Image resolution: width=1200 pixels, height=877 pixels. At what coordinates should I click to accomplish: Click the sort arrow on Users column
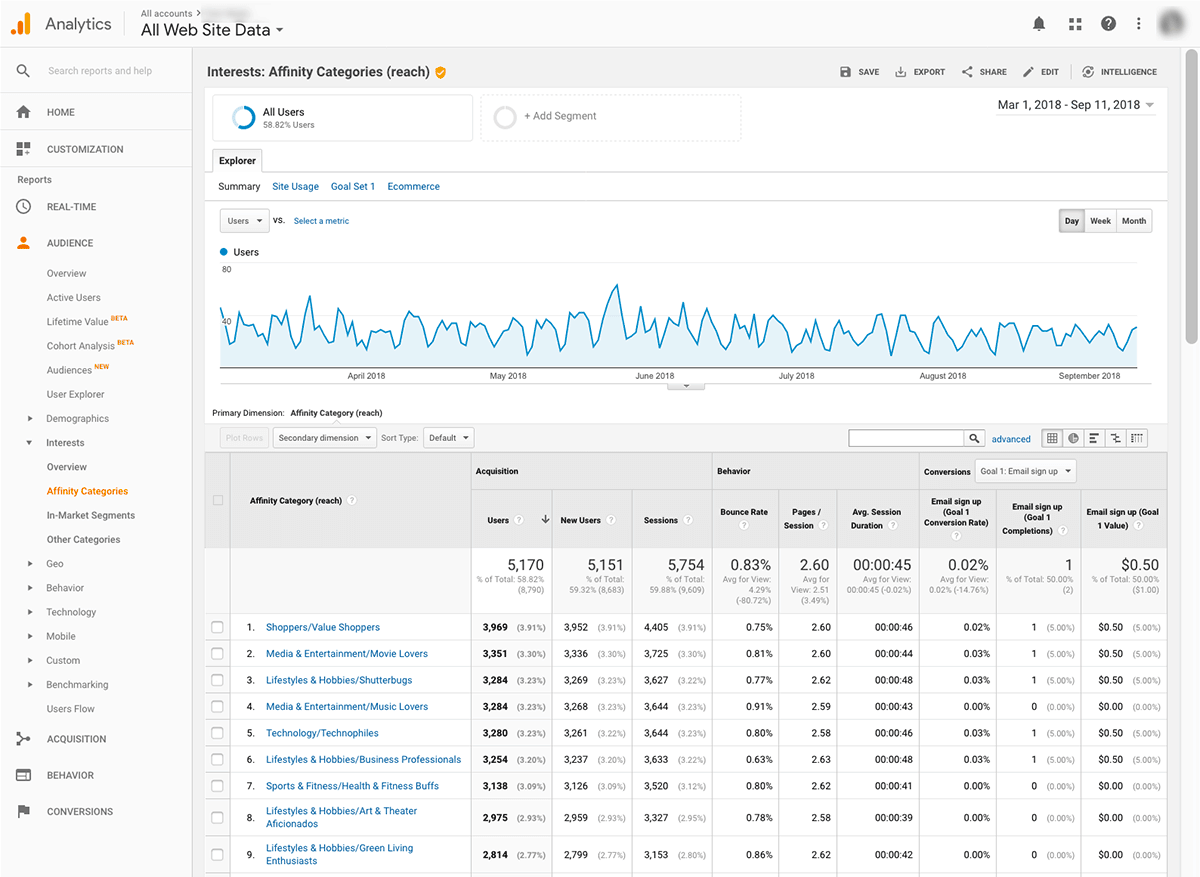click(x=545, y=520)
